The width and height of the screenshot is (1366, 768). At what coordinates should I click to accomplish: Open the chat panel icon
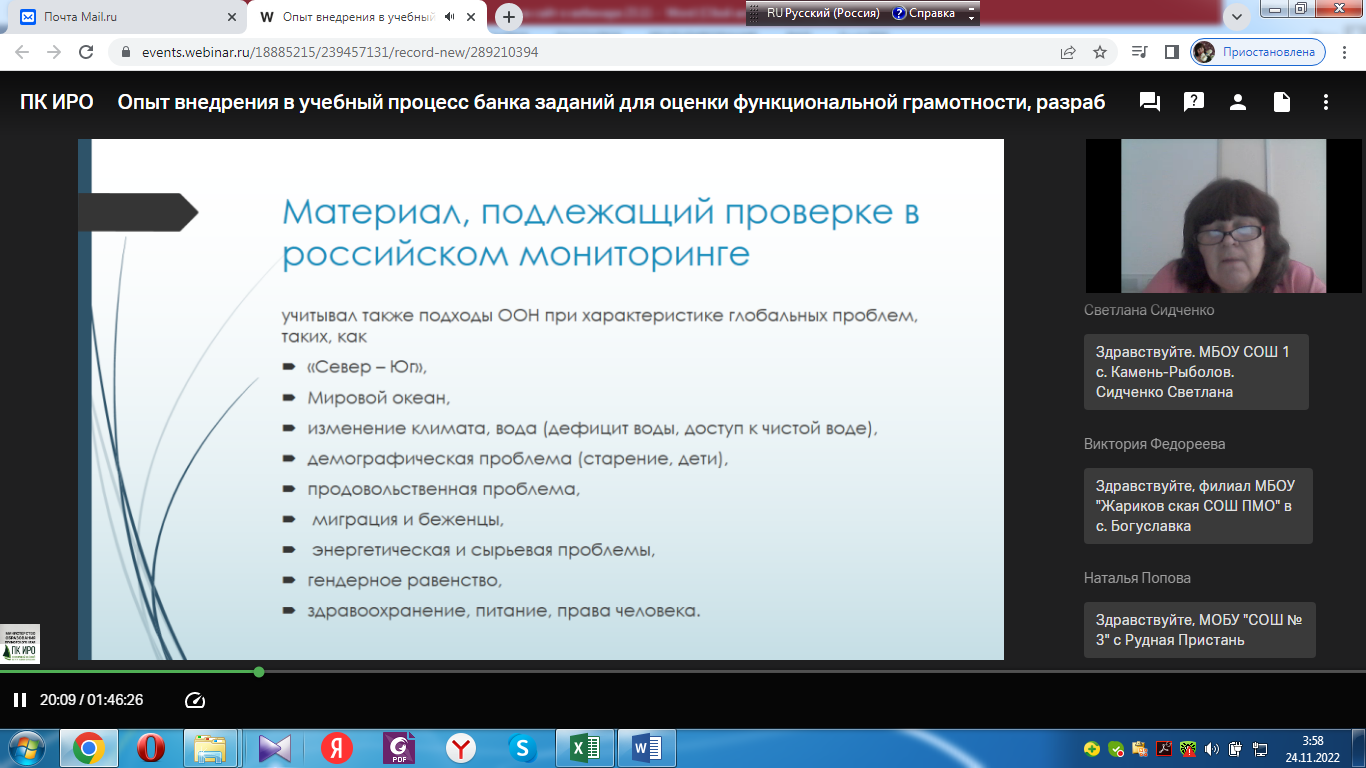(x=1149, y=102)
